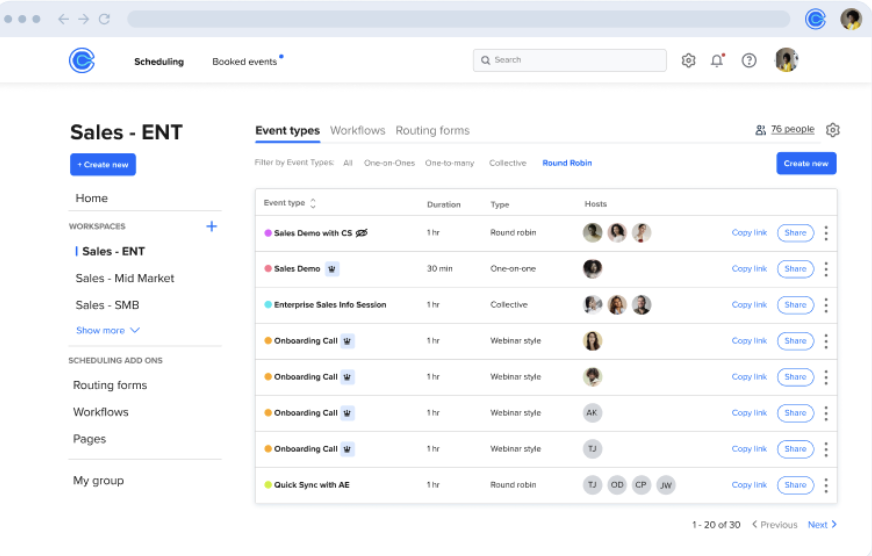The width and height of the screenshot is (872, 556).
Task: Open My group in the sidebar
Action: pos(98,480)
